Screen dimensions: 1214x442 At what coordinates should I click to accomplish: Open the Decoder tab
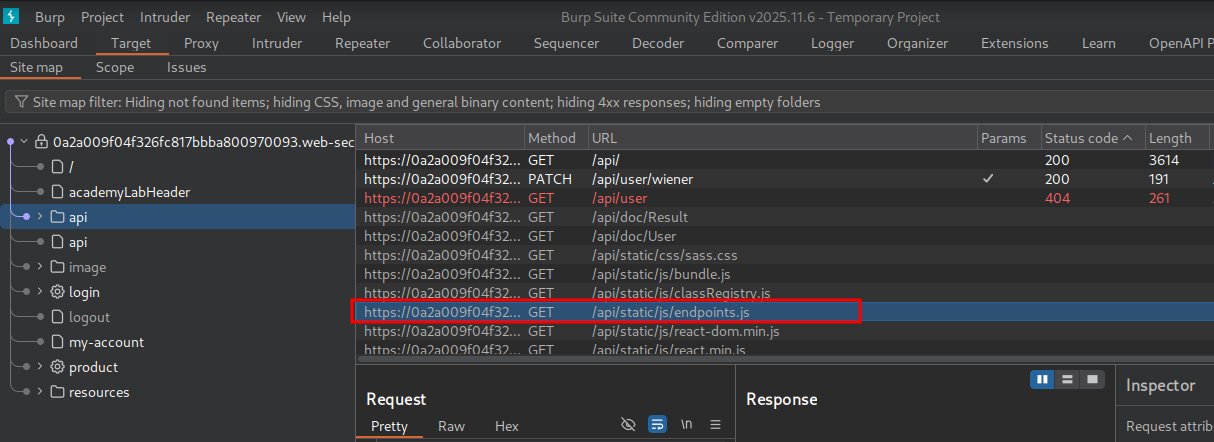point(658,43)
